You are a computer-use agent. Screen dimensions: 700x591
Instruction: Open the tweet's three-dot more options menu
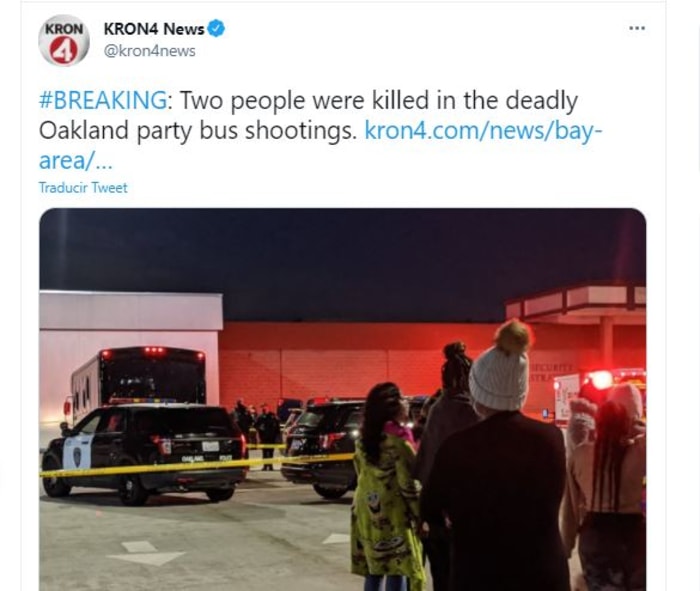pos(637,28)
